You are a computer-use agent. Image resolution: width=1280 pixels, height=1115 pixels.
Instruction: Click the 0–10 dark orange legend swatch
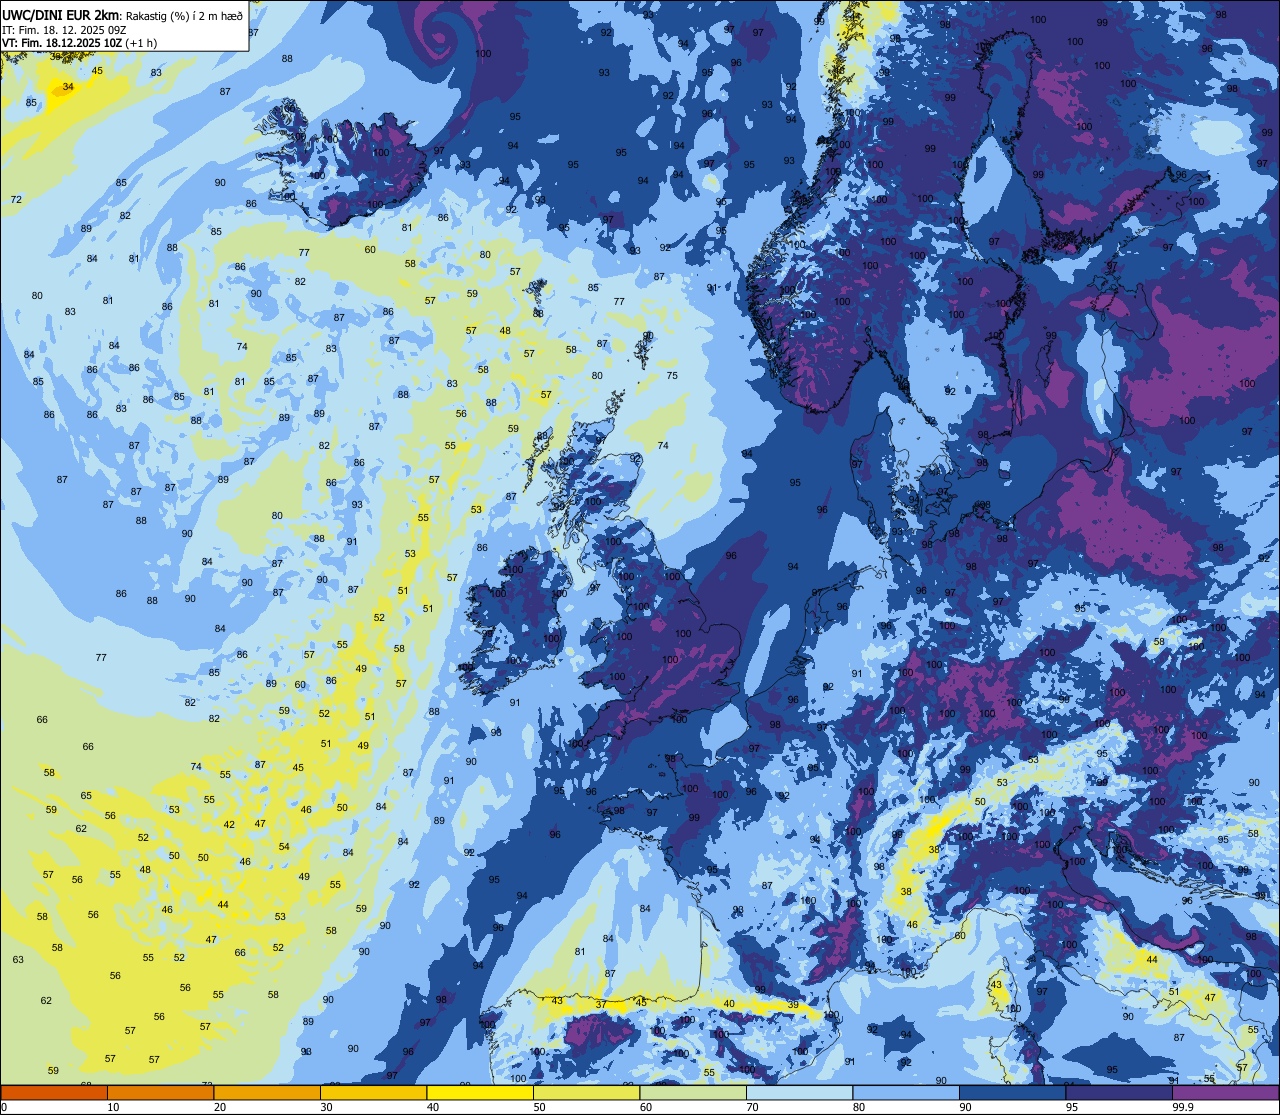click(x=54, y=1093)
